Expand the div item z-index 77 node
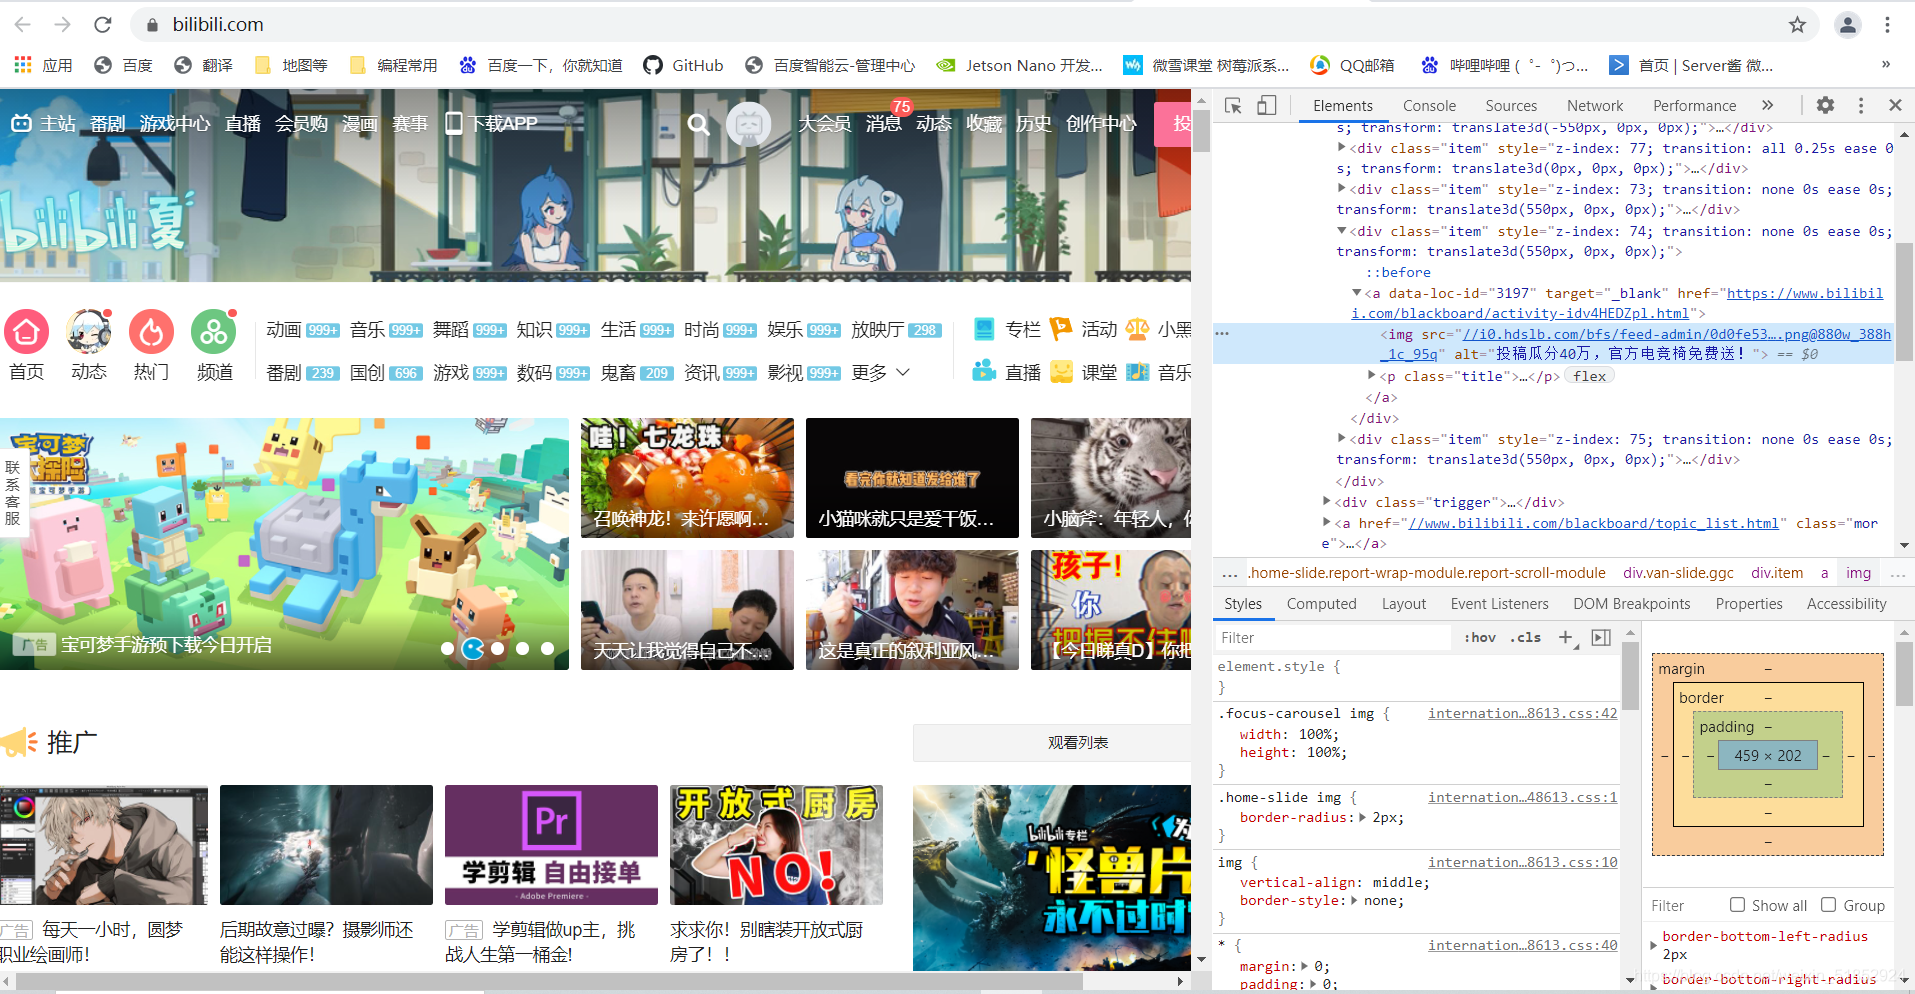Screen dimensions: 1915x994 1342,148
